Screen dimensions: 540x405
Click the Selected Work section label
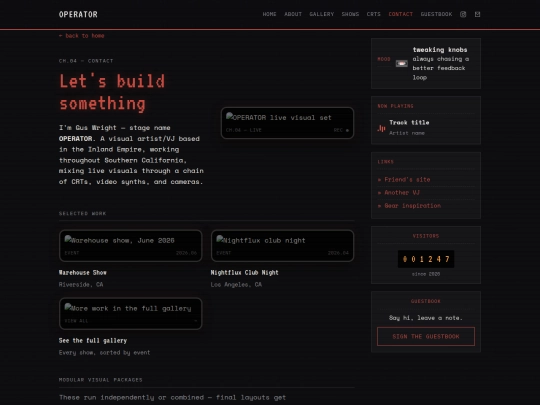point(82,214)
